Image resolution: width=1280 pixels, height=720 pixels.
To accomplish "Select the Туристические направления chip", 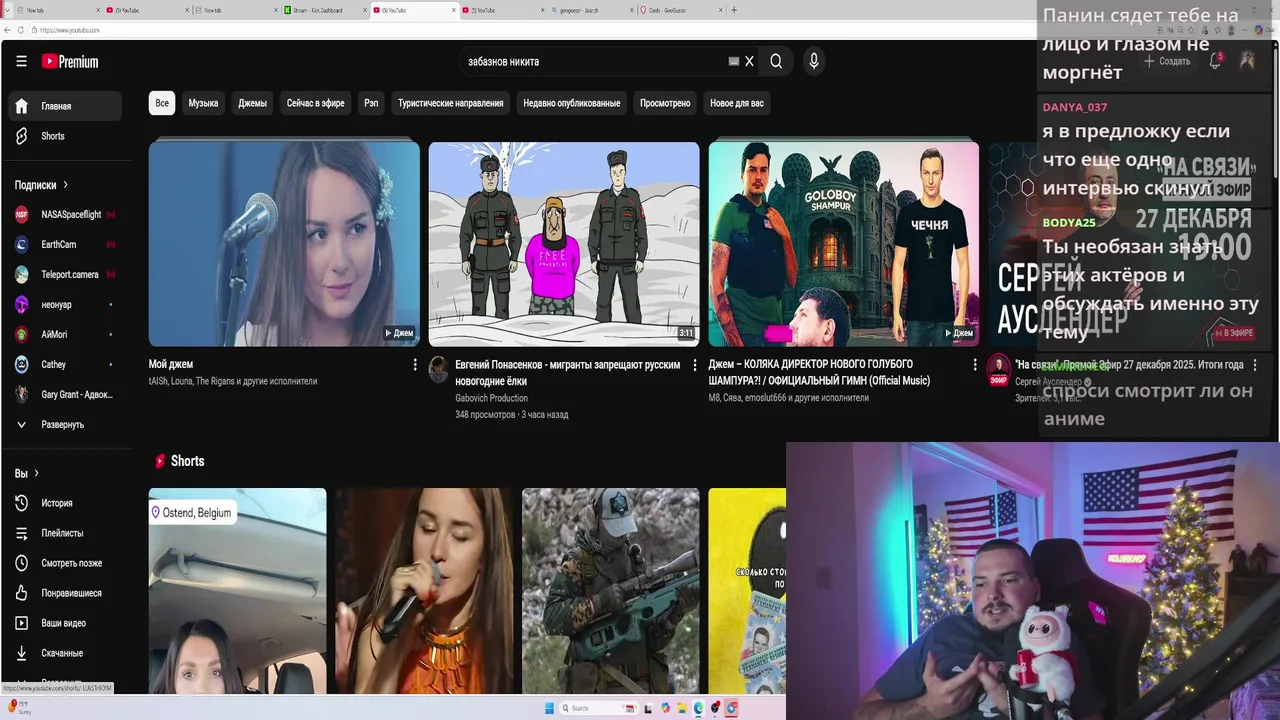I will click(x=451, y=103).
